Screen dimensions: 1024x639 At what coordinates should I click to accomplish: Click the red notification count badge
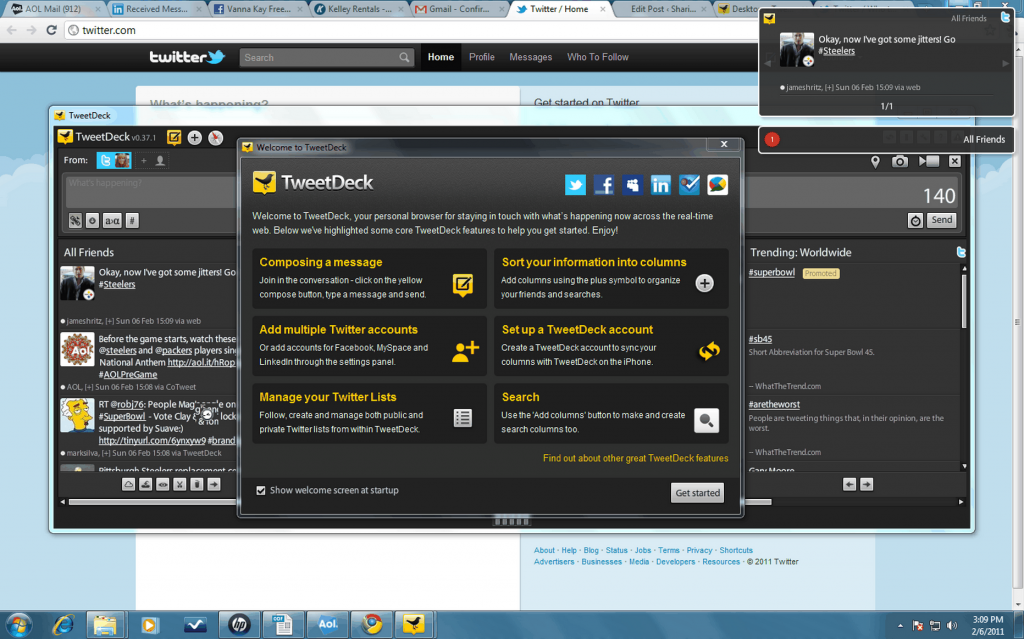[772, 139]
